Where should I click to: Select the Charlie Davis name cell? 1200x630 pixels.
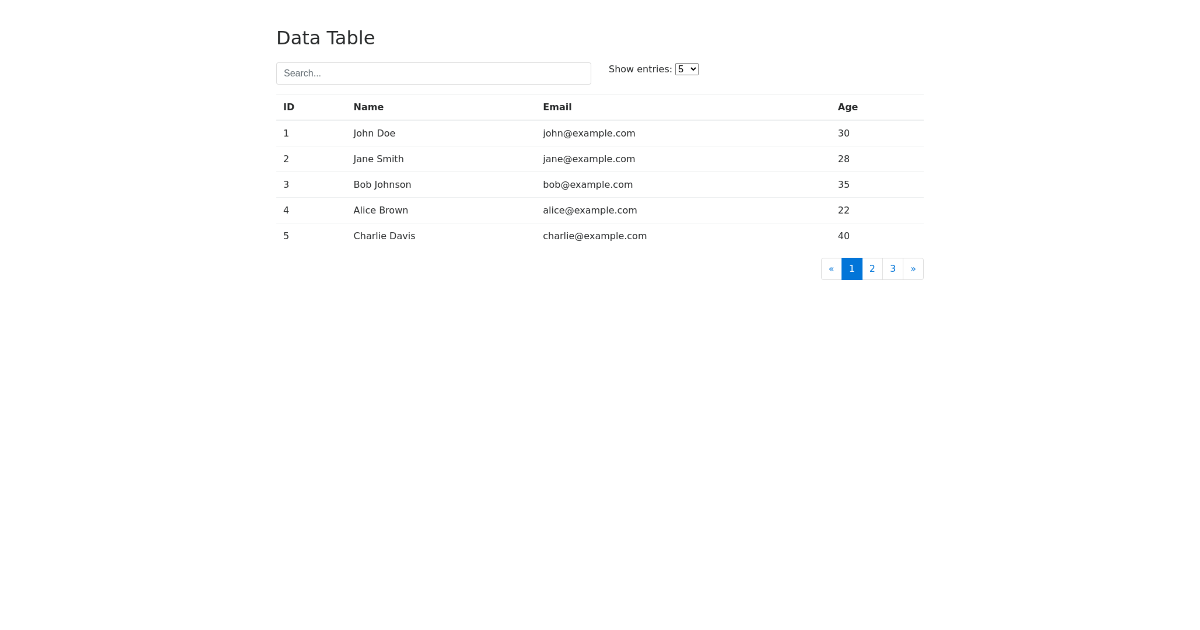(384, 236)
